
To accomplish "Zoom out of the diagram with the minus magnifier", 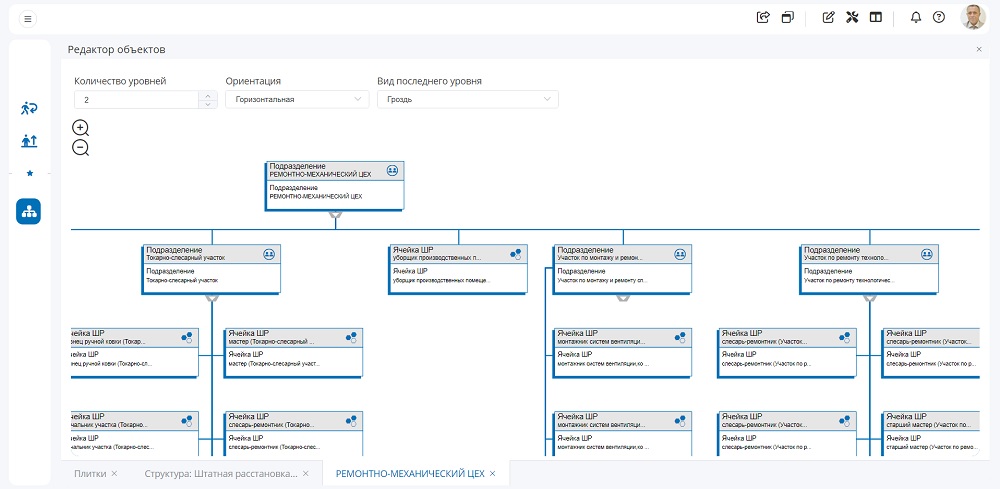I will point(81,148).
